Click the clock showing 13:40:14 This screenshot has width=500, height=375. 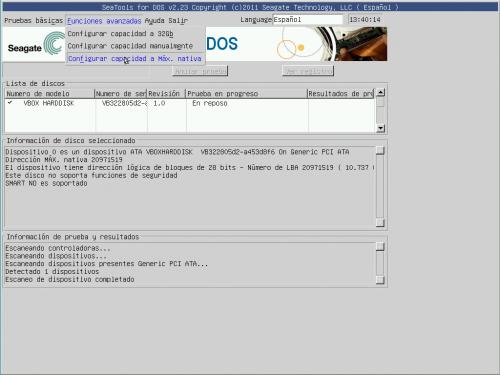[365, 20]
